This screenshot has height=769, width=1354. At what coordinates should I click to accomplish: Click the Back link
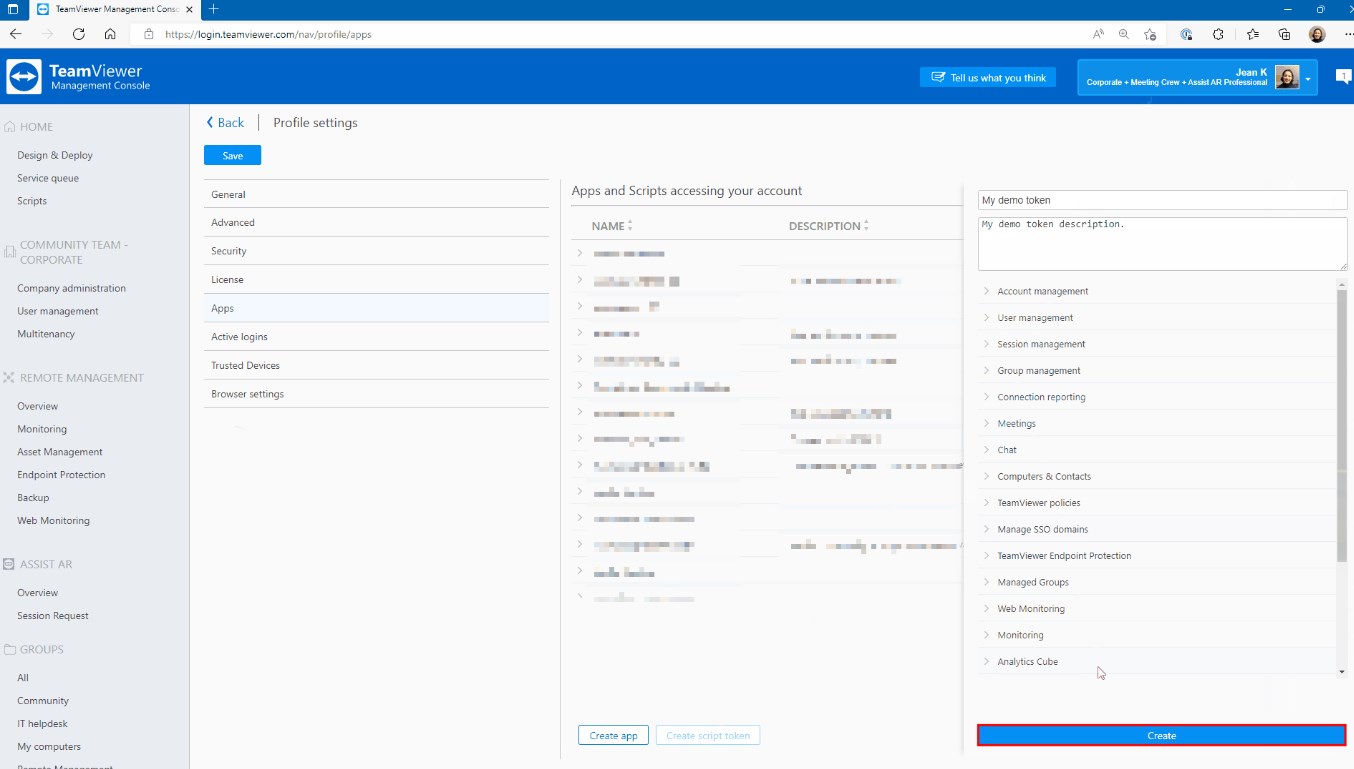click(225, 122)
